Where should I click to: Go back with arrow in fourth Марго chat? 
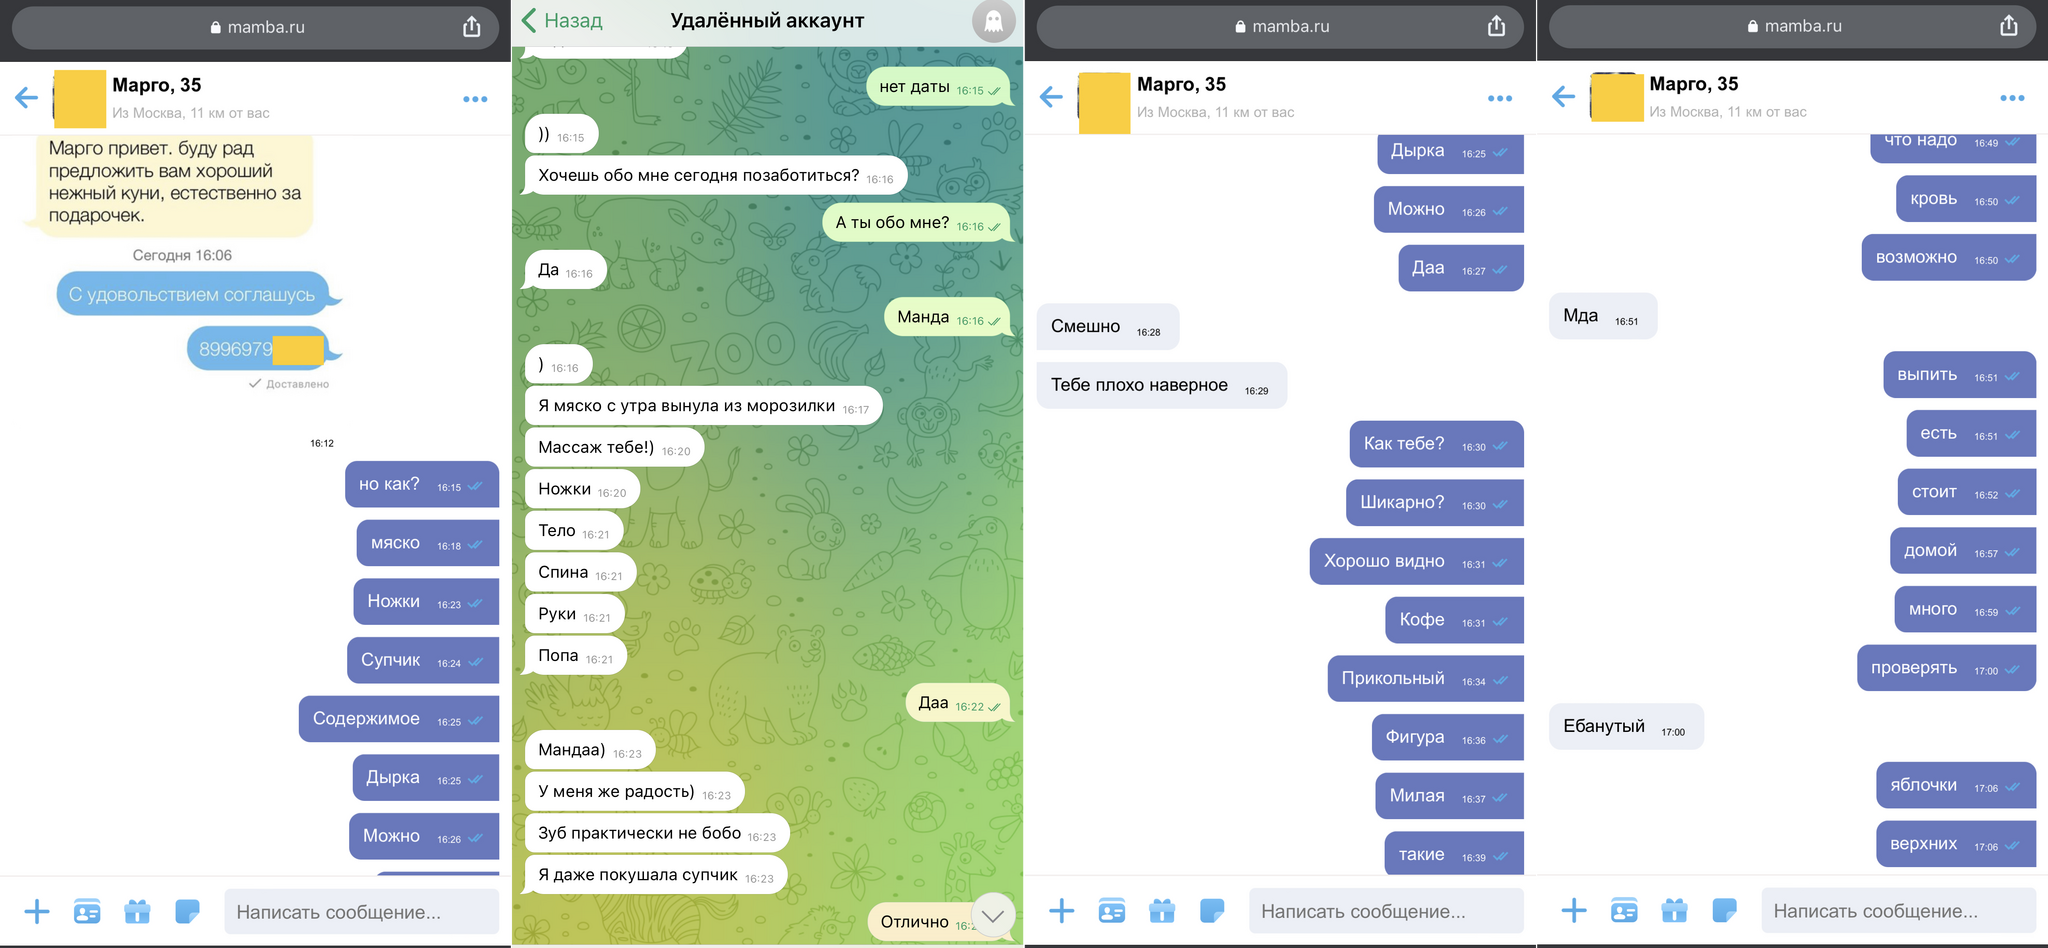point(1564,97)
